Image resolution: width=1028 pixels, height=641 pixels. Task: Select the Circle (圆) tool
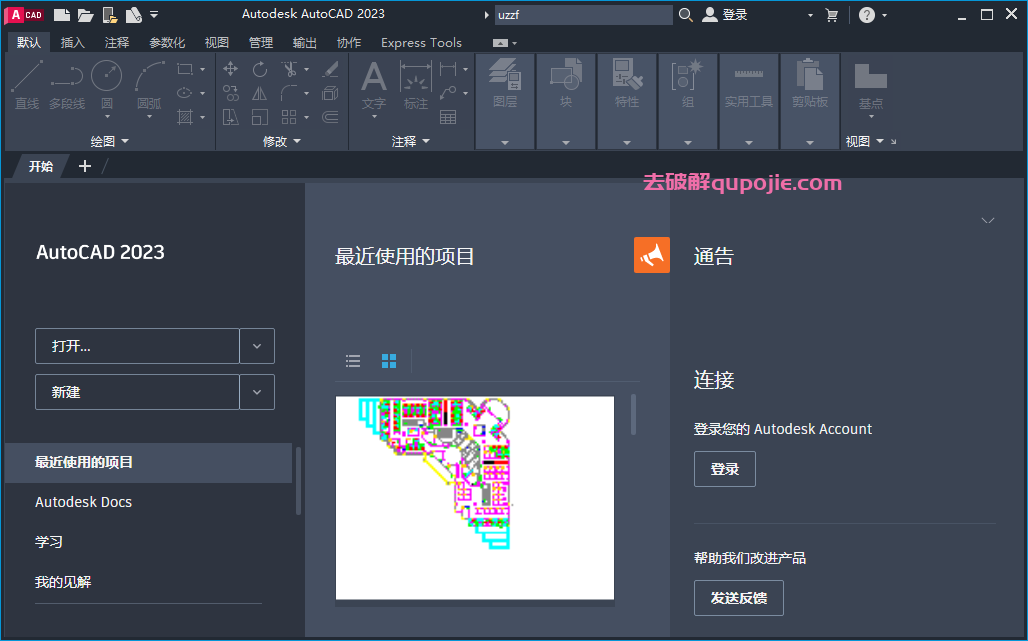tap(106, 85)
